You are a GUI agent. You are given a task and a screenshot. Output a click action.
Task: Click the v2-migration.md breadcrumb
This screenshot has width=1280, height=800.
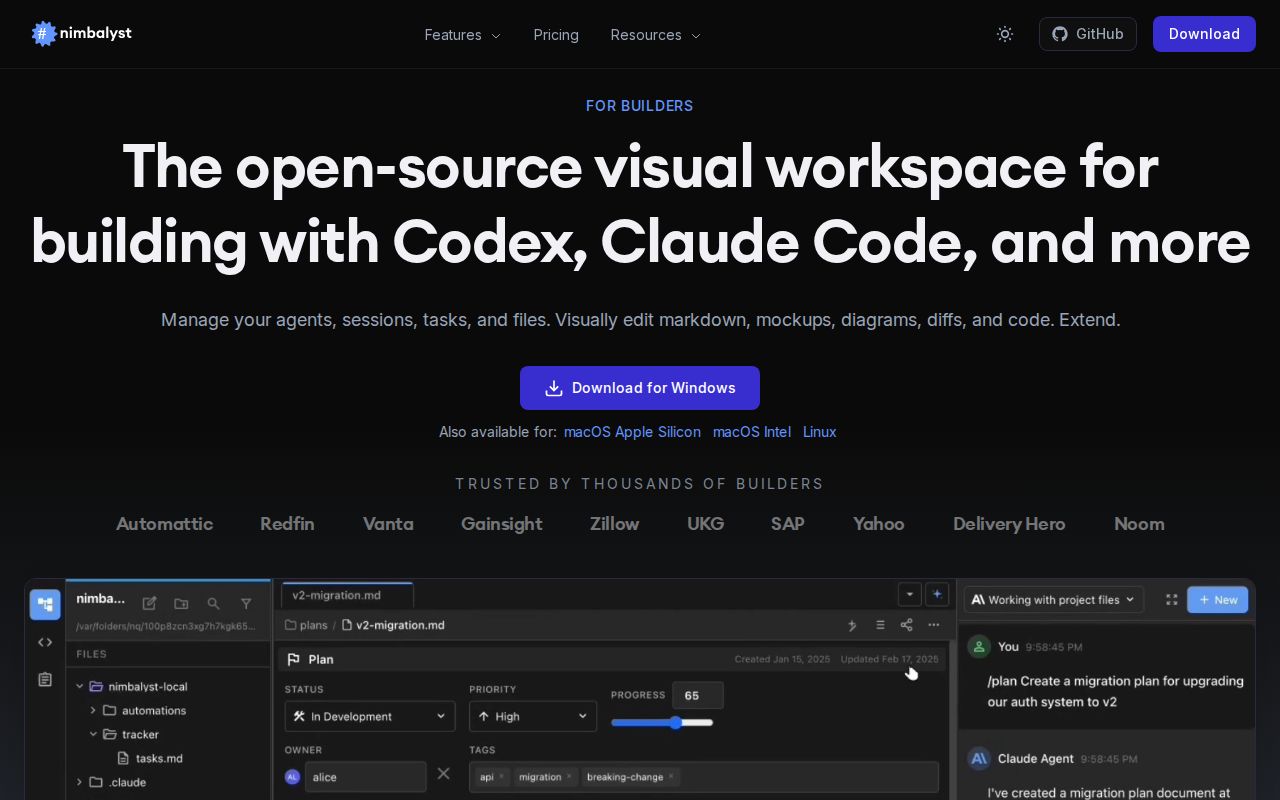click(x=393, y=625)
